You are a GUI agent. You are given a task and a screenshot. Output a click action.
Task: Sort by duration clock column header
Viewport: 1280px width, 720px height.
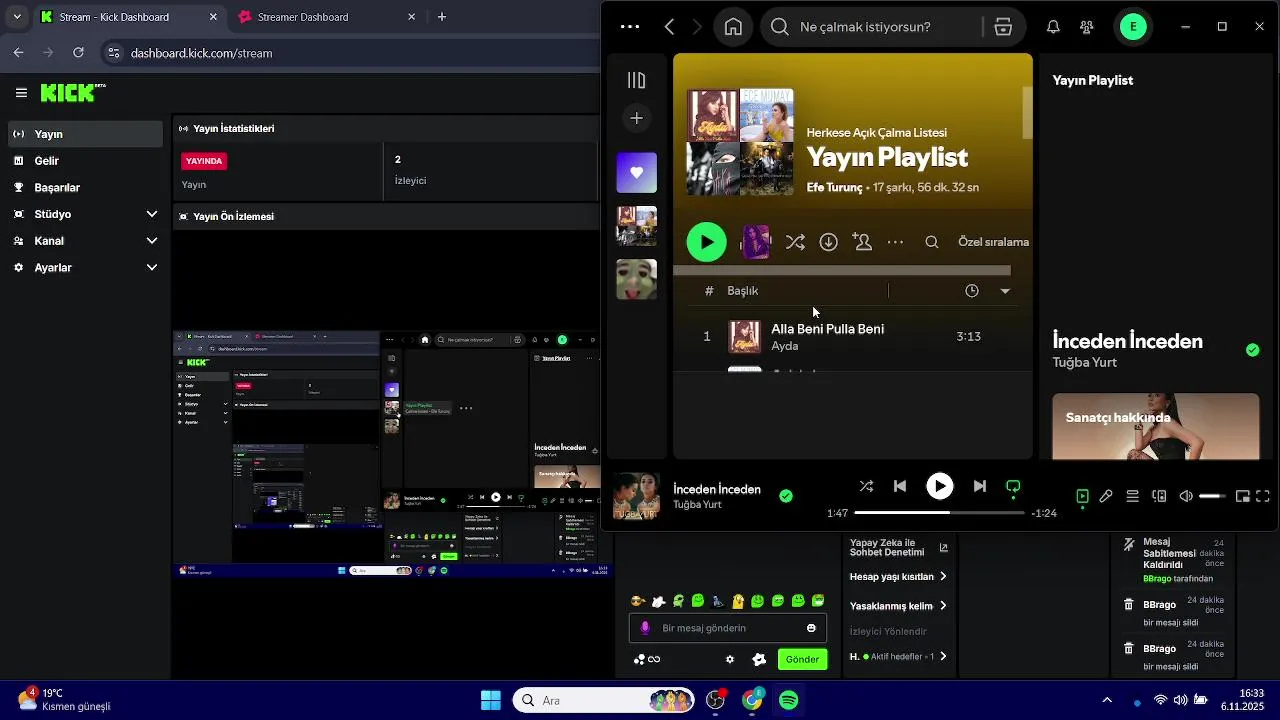click(x=972, y=291)
